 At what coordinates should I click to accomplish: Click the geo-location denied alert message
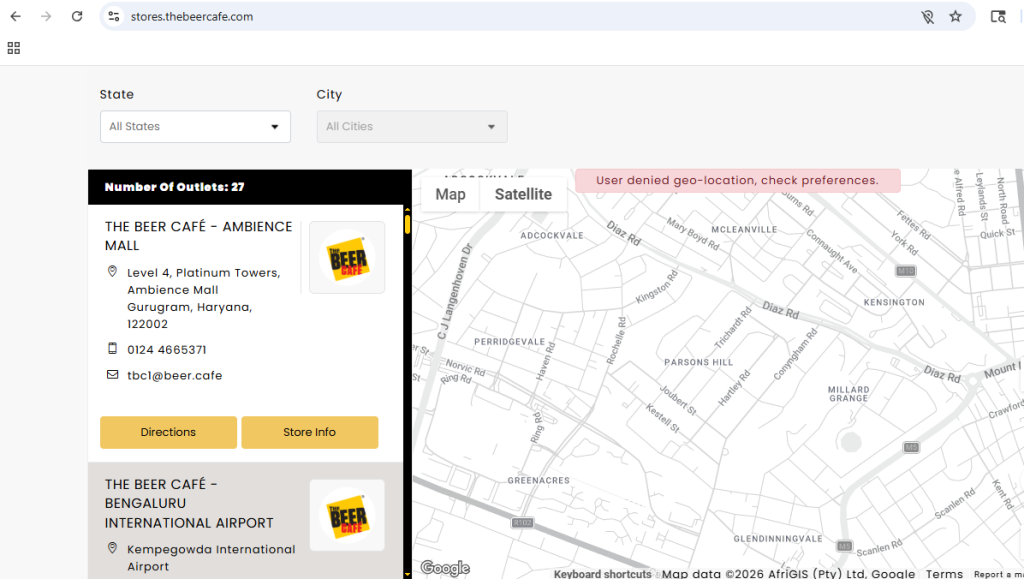pyautogui.click(x=737, y=180)
